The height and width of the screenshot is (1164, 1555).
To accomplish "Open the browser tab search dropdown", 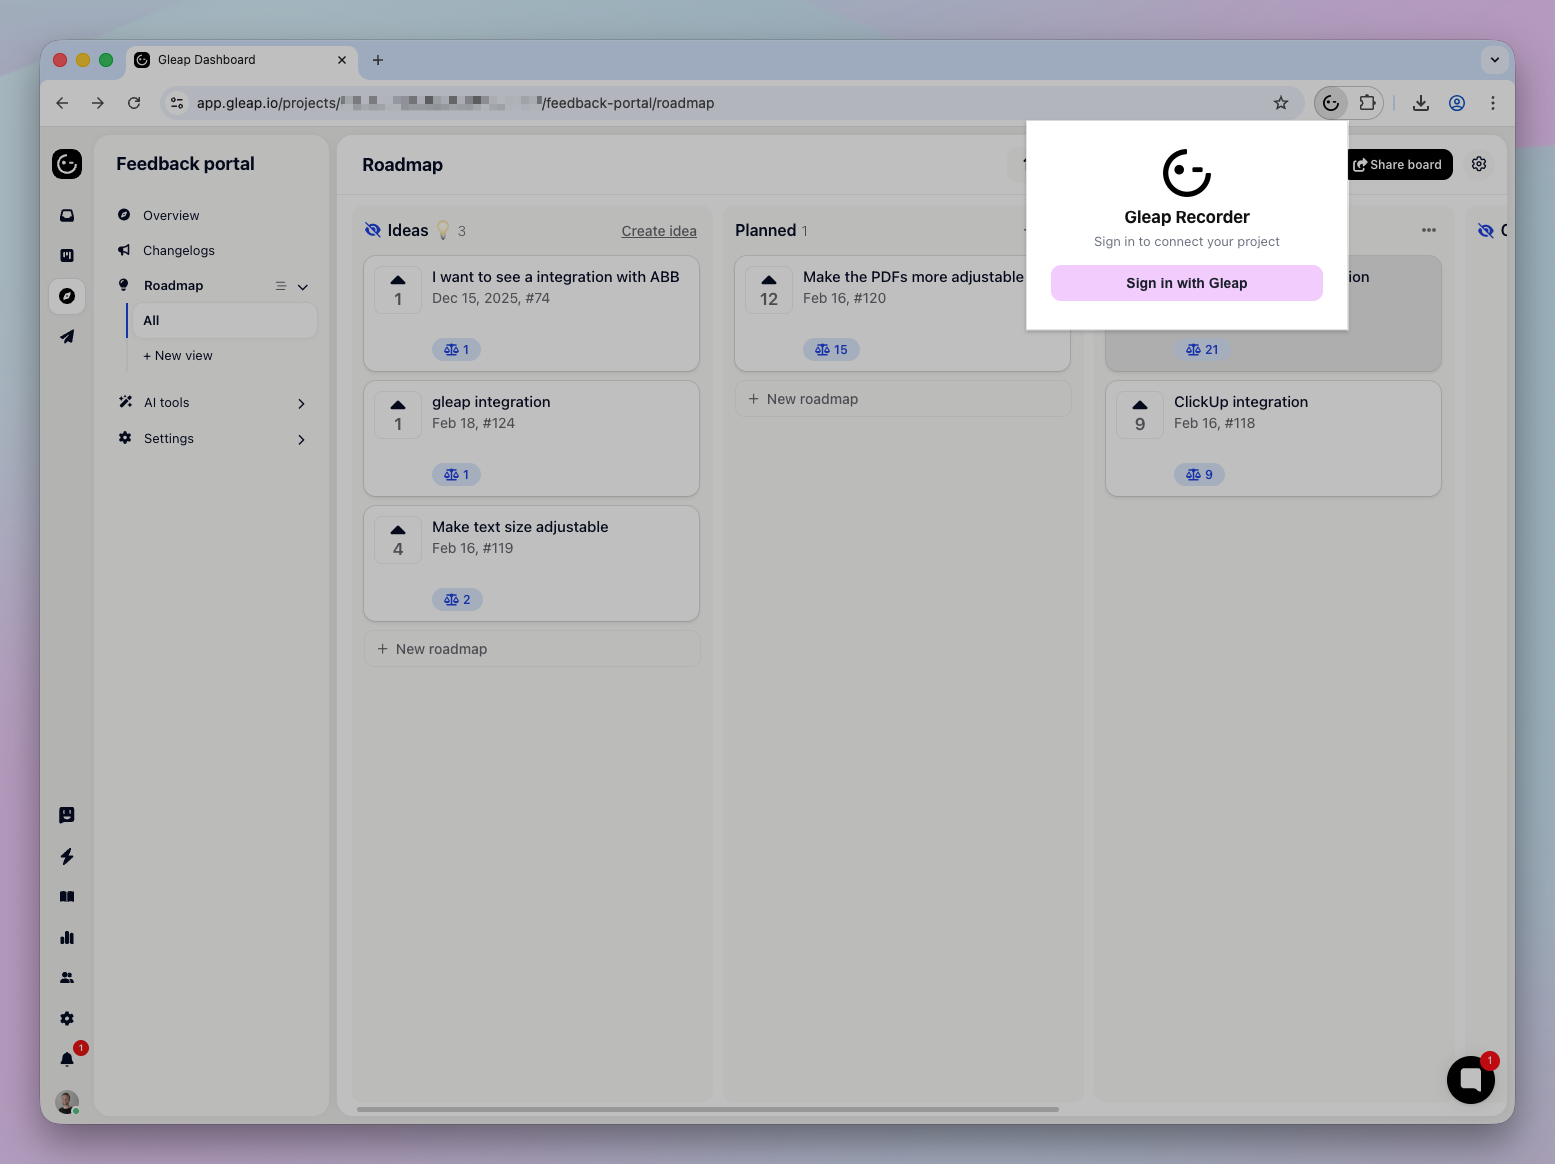I will tap(1495, 60).
